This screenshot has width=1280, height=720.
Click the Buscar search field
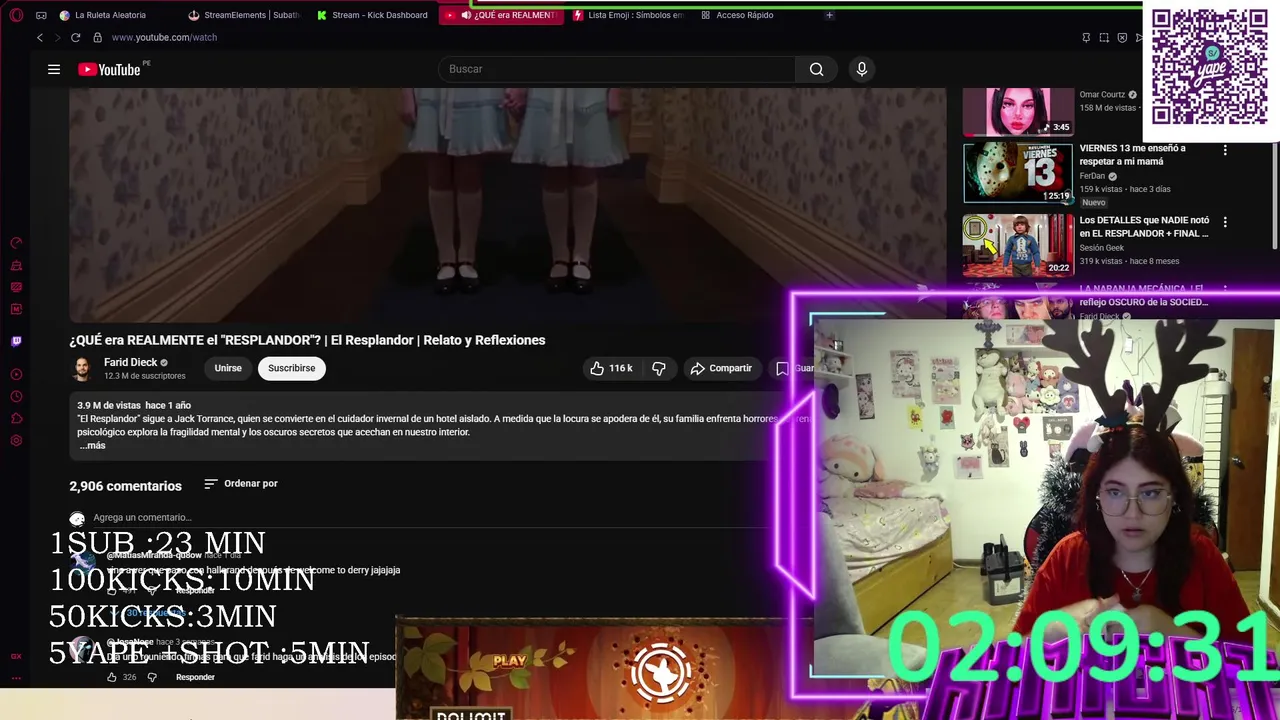click(x=617, y=69)
